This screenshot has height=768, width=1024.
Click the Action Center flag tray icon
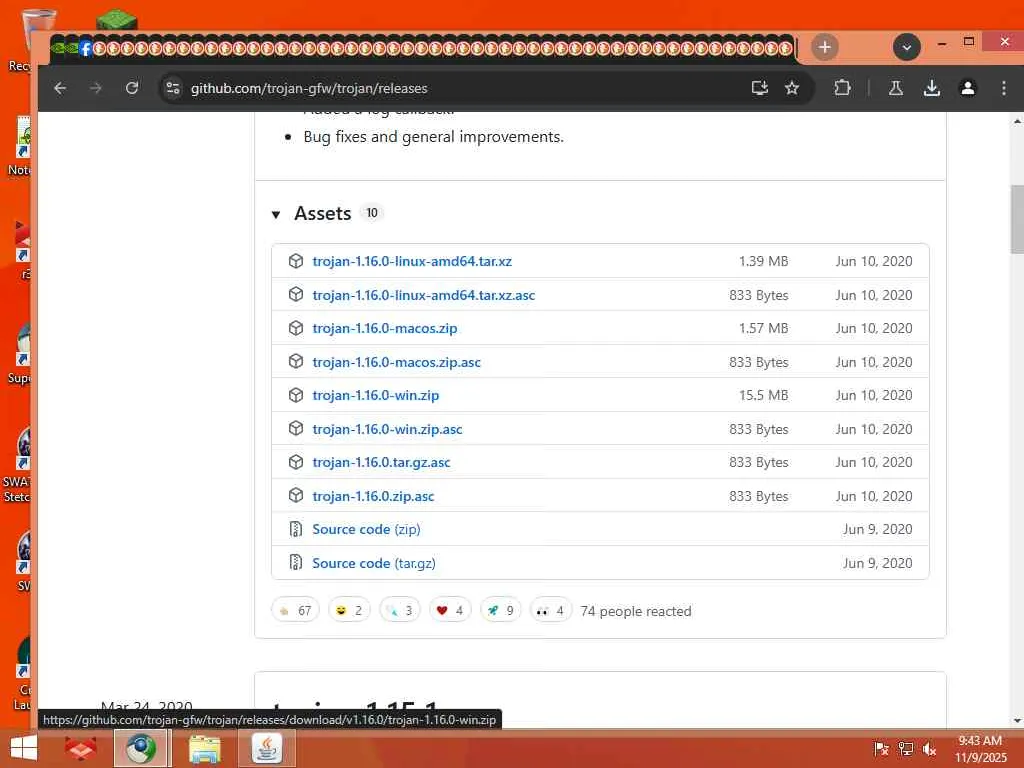880,748
